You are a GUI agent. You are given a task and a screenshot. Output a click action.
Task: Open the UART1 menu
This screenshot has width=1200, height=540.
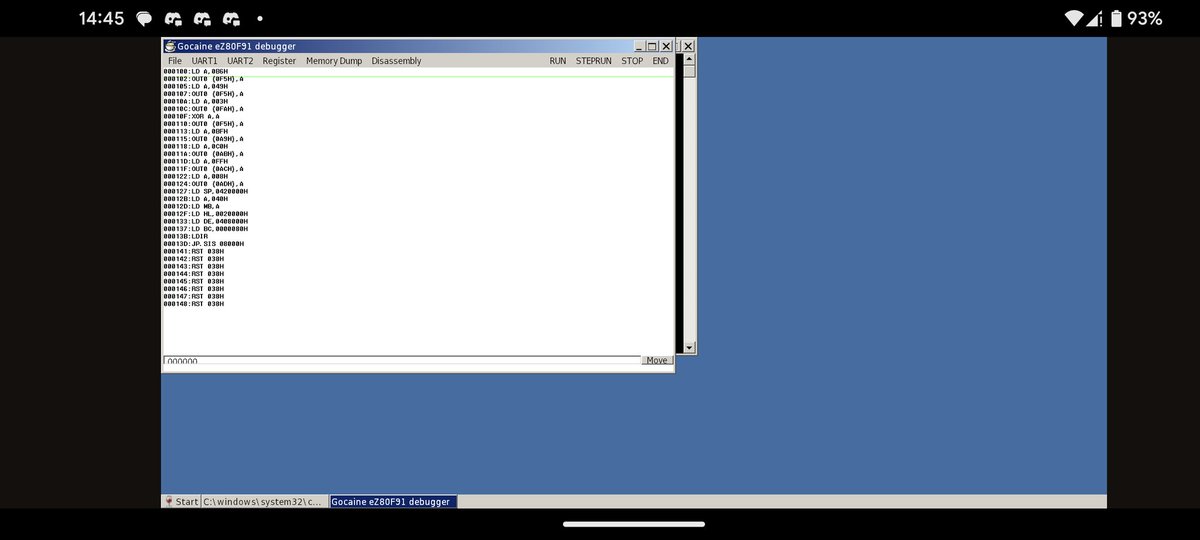(x=204, y=61)
